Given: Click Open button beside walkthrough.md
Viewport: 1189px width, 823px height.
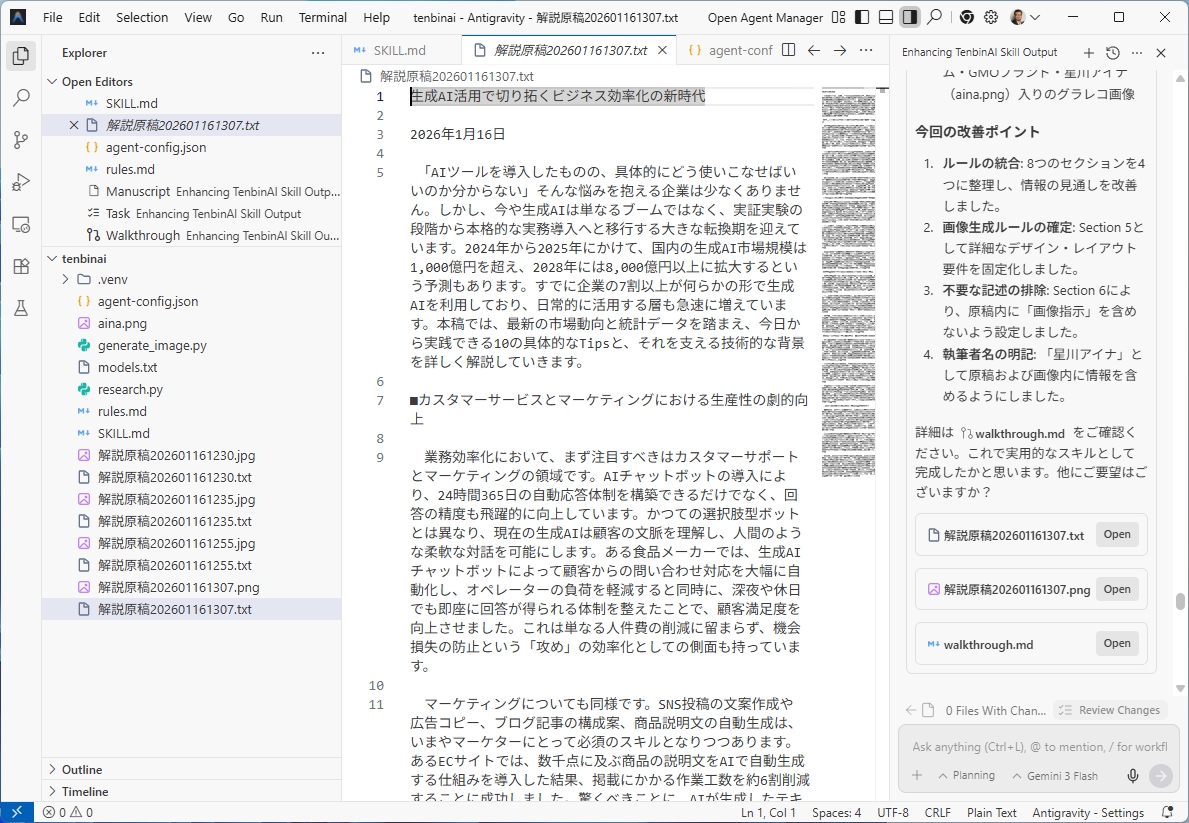Looking at the screenshot, I should pyautogui.click(x=1116, y=644).
